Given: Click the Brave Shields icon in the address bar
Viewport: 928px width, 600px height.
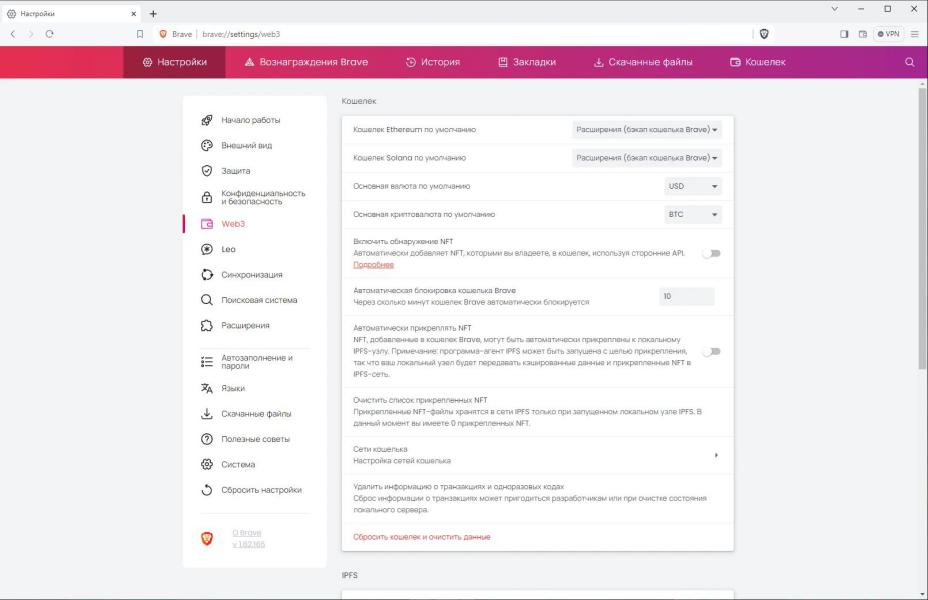Looking at the screenshot, I should [764, 34].
